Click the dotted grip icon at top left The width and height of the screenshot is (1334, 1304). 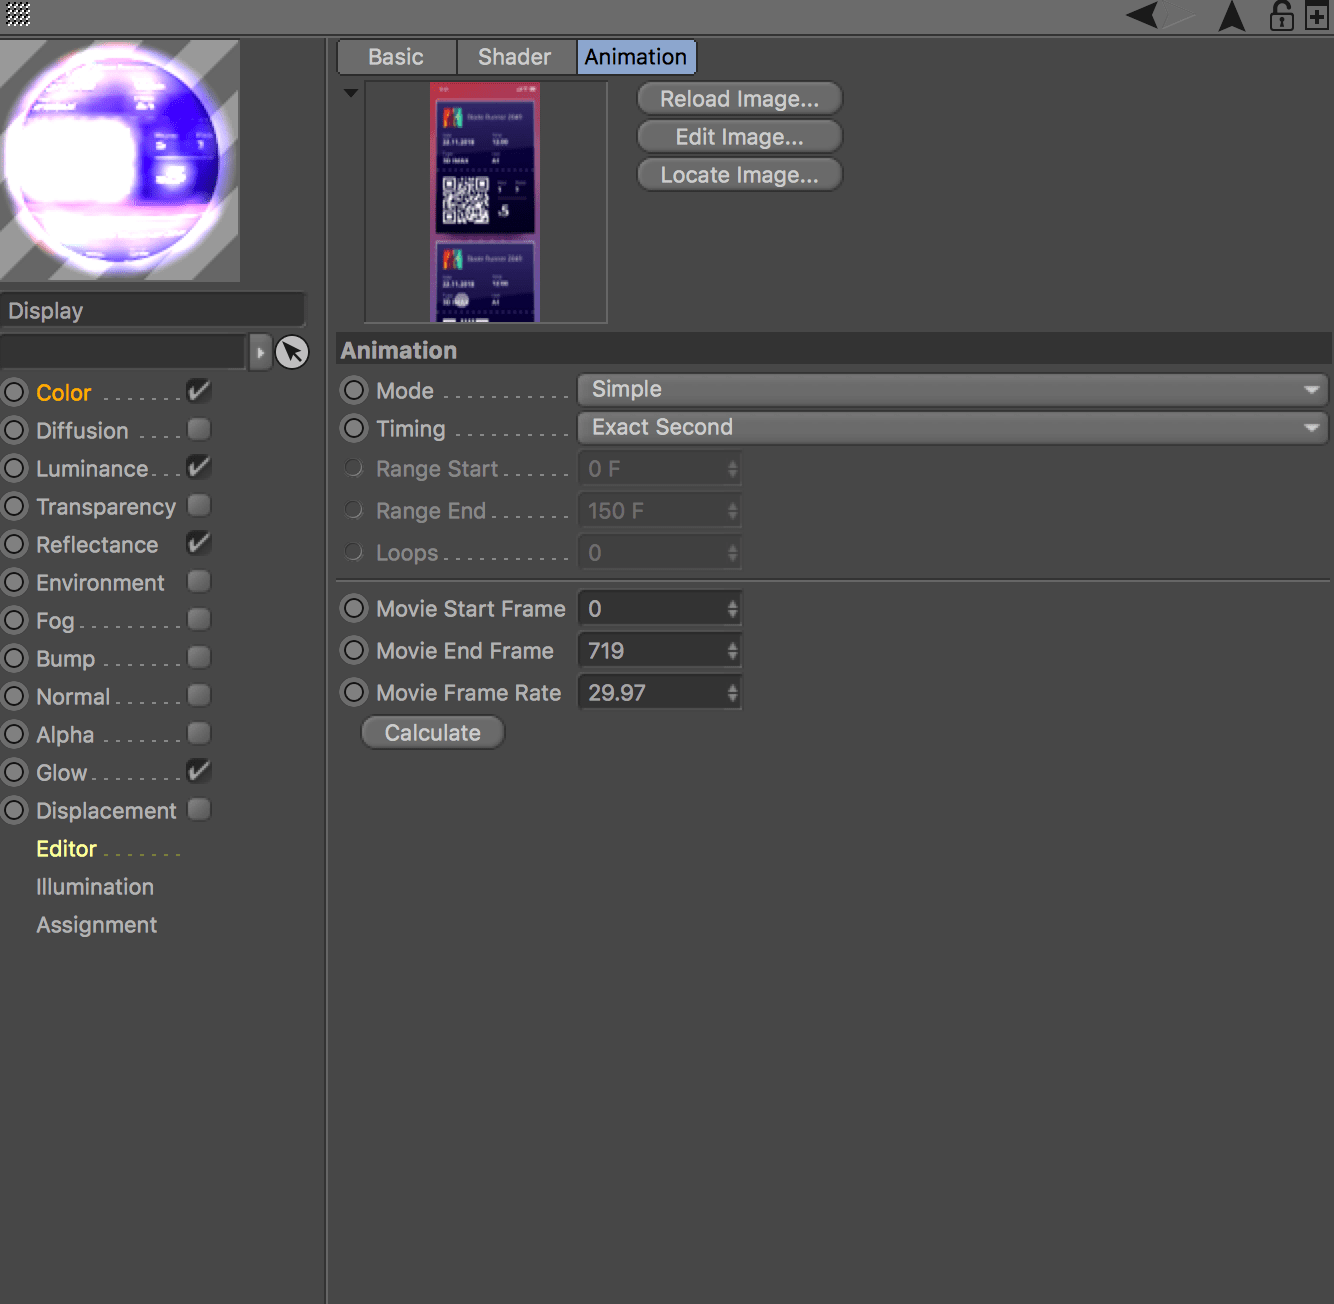coord(18,14)
